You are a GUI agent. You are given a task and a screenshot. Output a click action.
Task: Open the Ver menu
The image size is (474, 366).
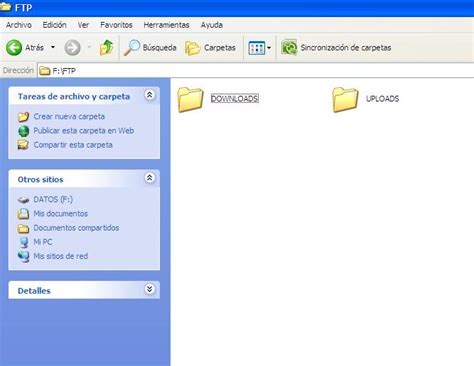tap(83, 25)
